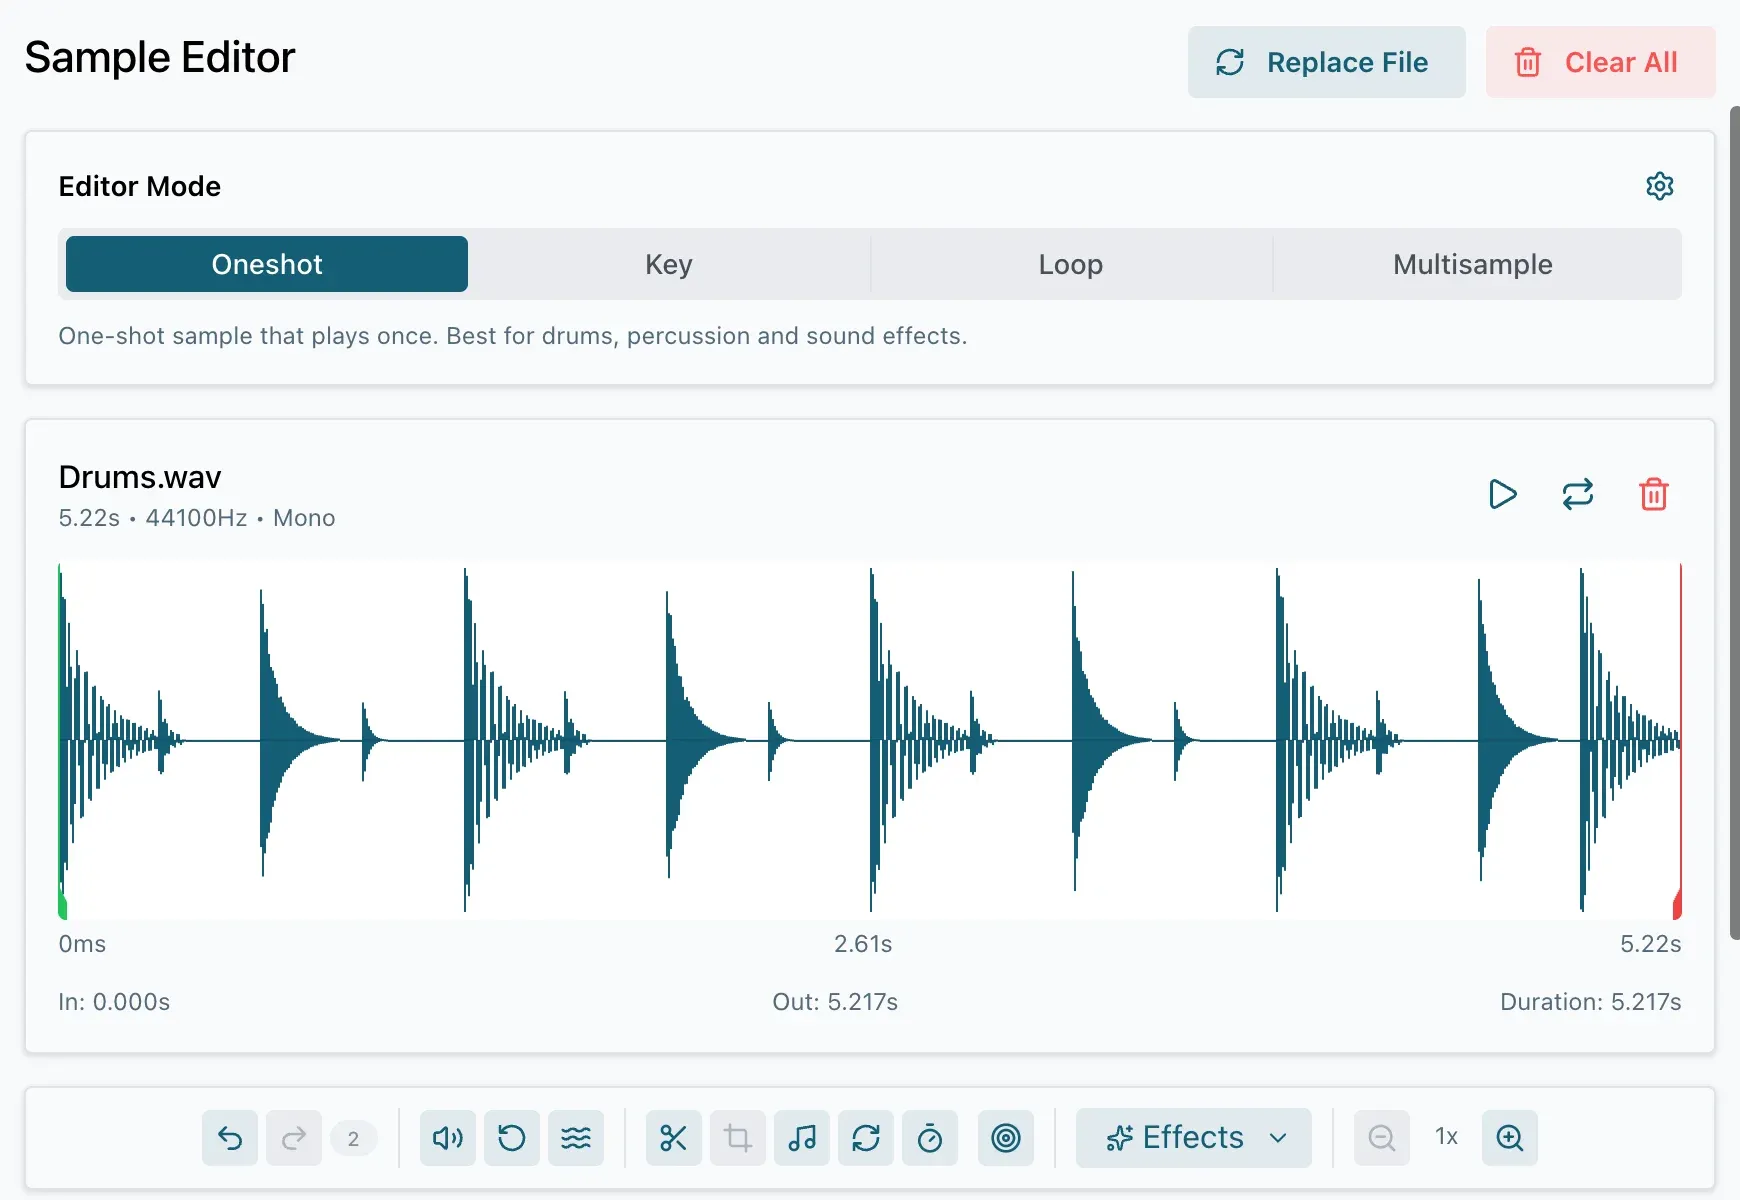Viewport: 1740px width, 1200px height.
Task: Click the target concentric circles icon
Action: click(1006, 1138)
